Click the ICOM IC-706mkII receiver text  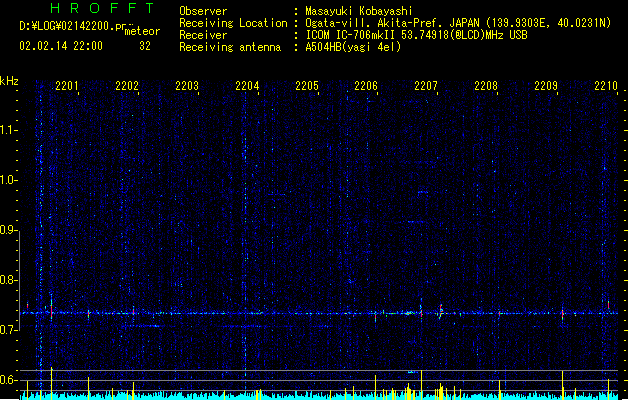(x=416, y=35)
